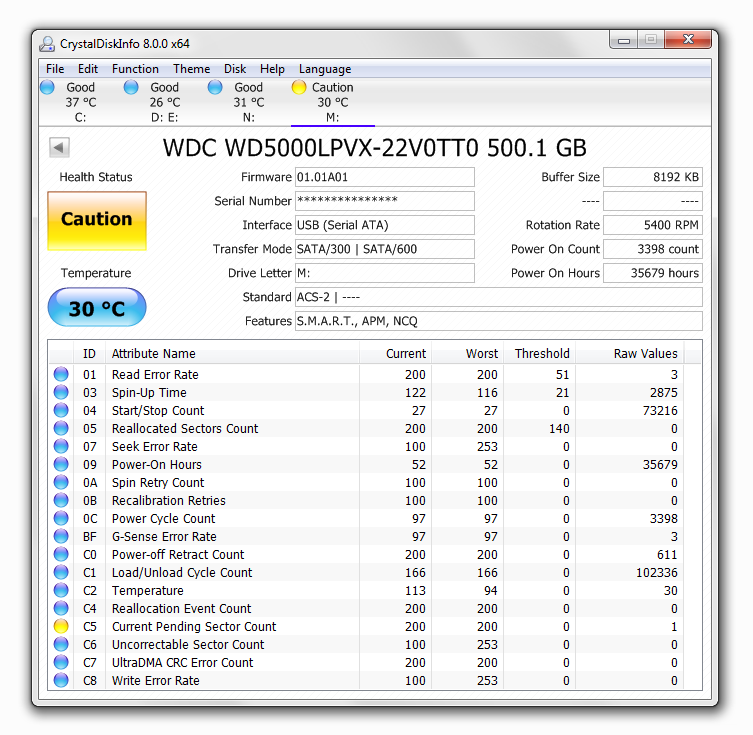The image size is (753, 735).
Task: Open the Function menu
Action: click(x=135, y=69)
